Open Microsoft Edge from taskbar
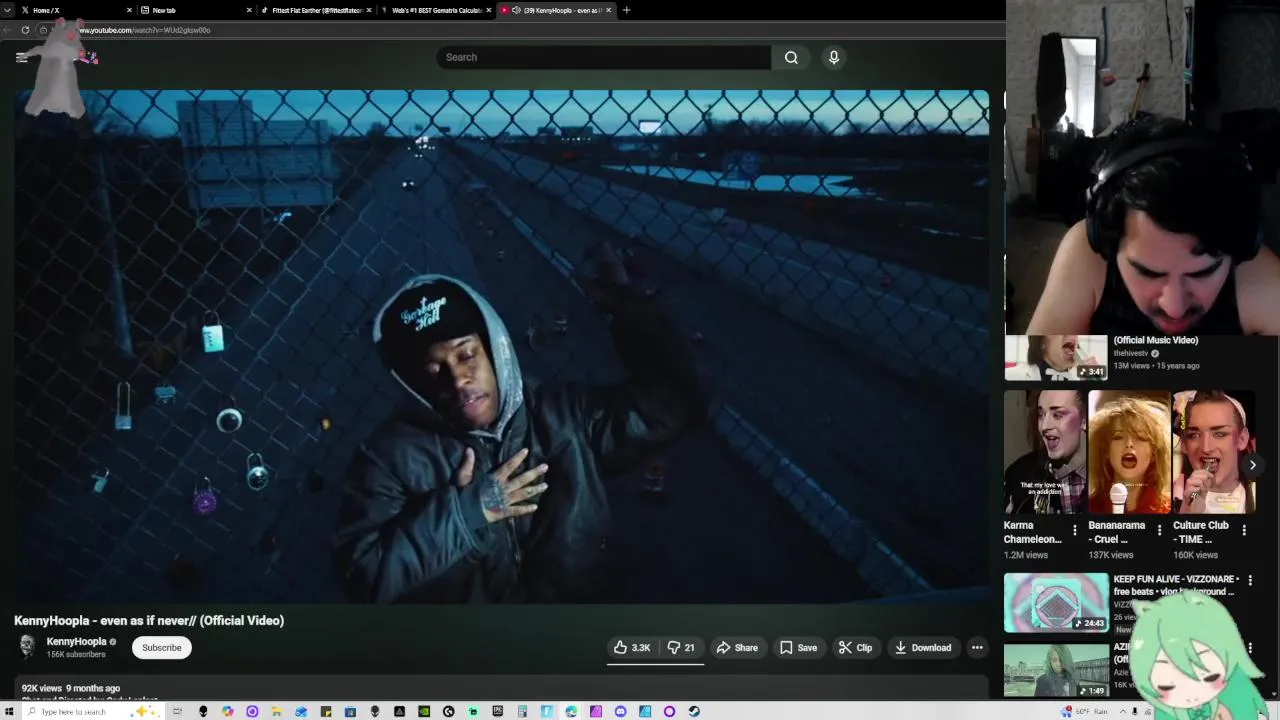1280x720 pixels. (571, 711)
